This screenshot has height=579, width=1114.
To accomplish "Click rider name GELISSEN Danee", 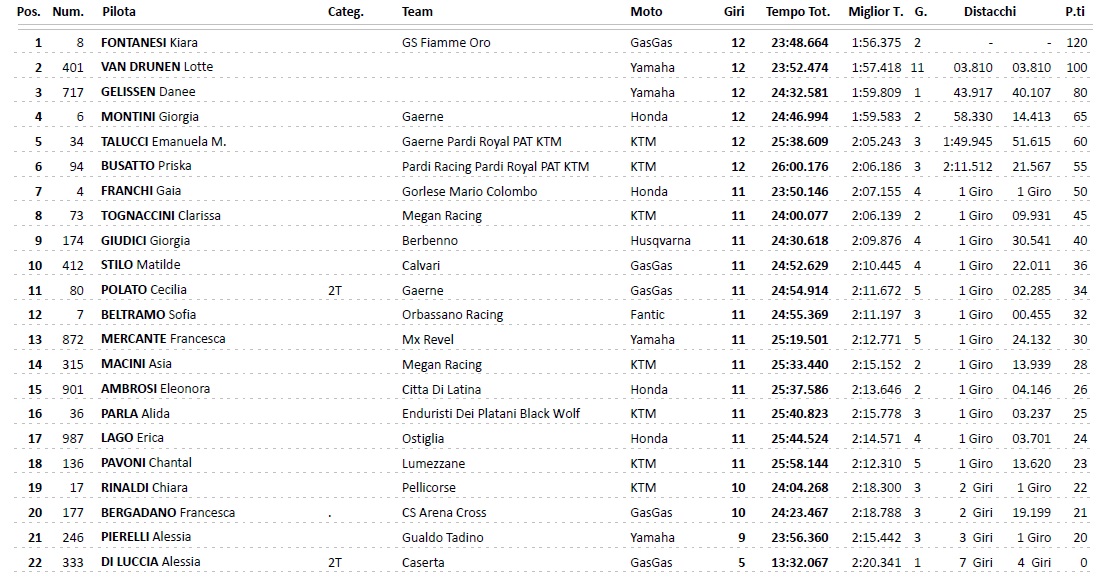I will point(148,92).
